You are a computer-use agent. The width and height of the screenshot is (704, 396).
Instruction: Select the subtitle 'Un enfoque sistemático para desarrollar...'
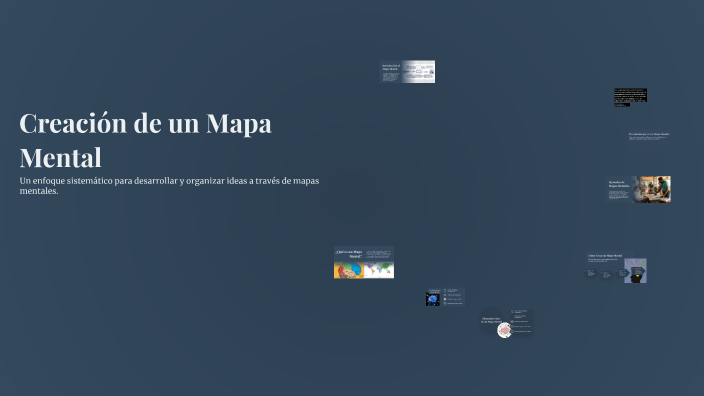(169, 185)
